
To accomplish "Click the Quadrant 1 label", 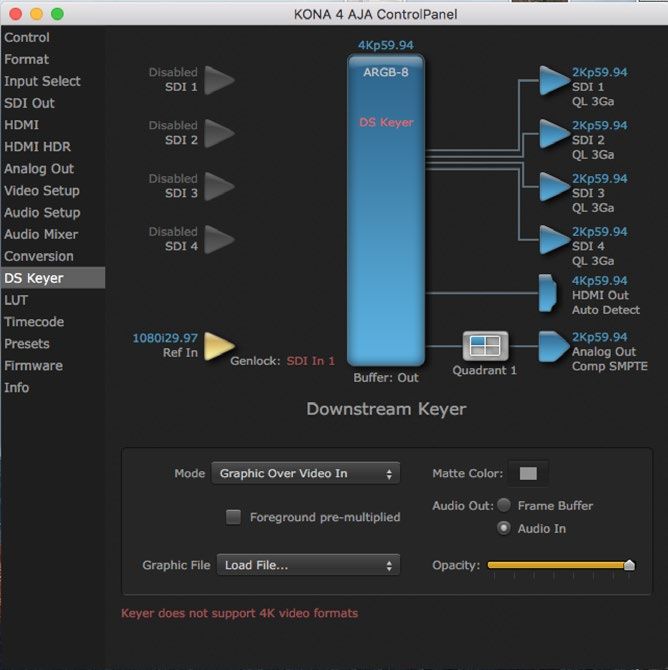I will (484, 370).
